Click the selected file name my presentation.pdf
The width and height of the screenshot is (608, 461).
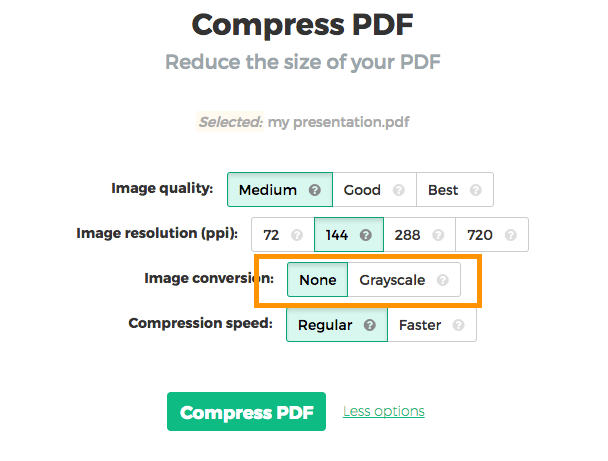pos(338,123)
